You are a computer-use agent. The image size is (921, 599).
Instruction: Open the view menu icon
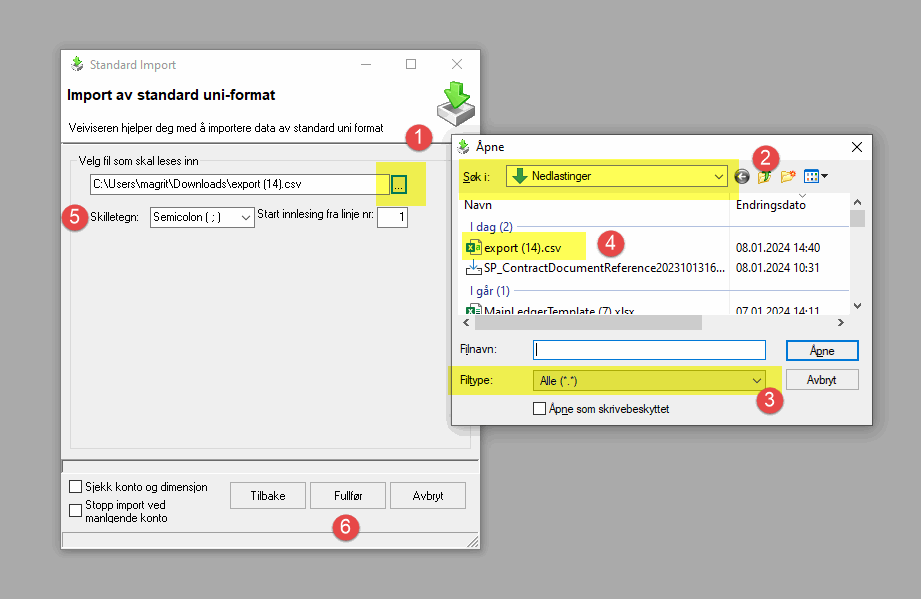click(x=816, y=177)
